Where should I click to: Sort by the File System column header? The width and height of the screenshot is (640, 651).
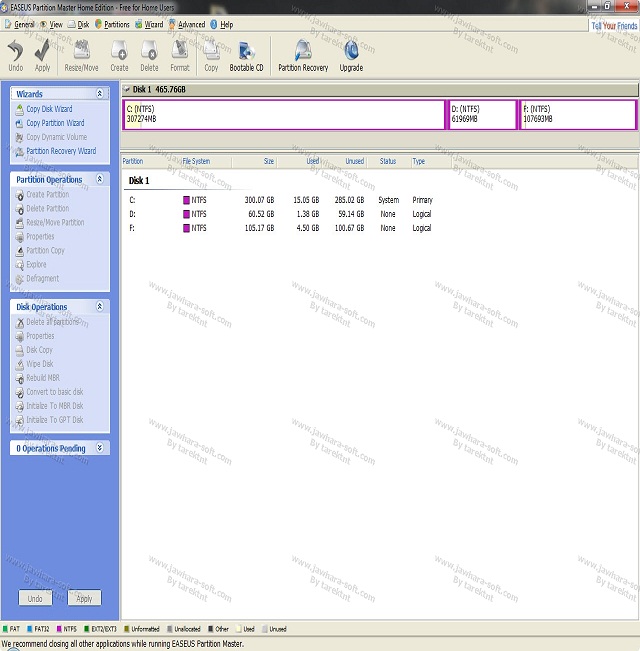click(196, 162)
